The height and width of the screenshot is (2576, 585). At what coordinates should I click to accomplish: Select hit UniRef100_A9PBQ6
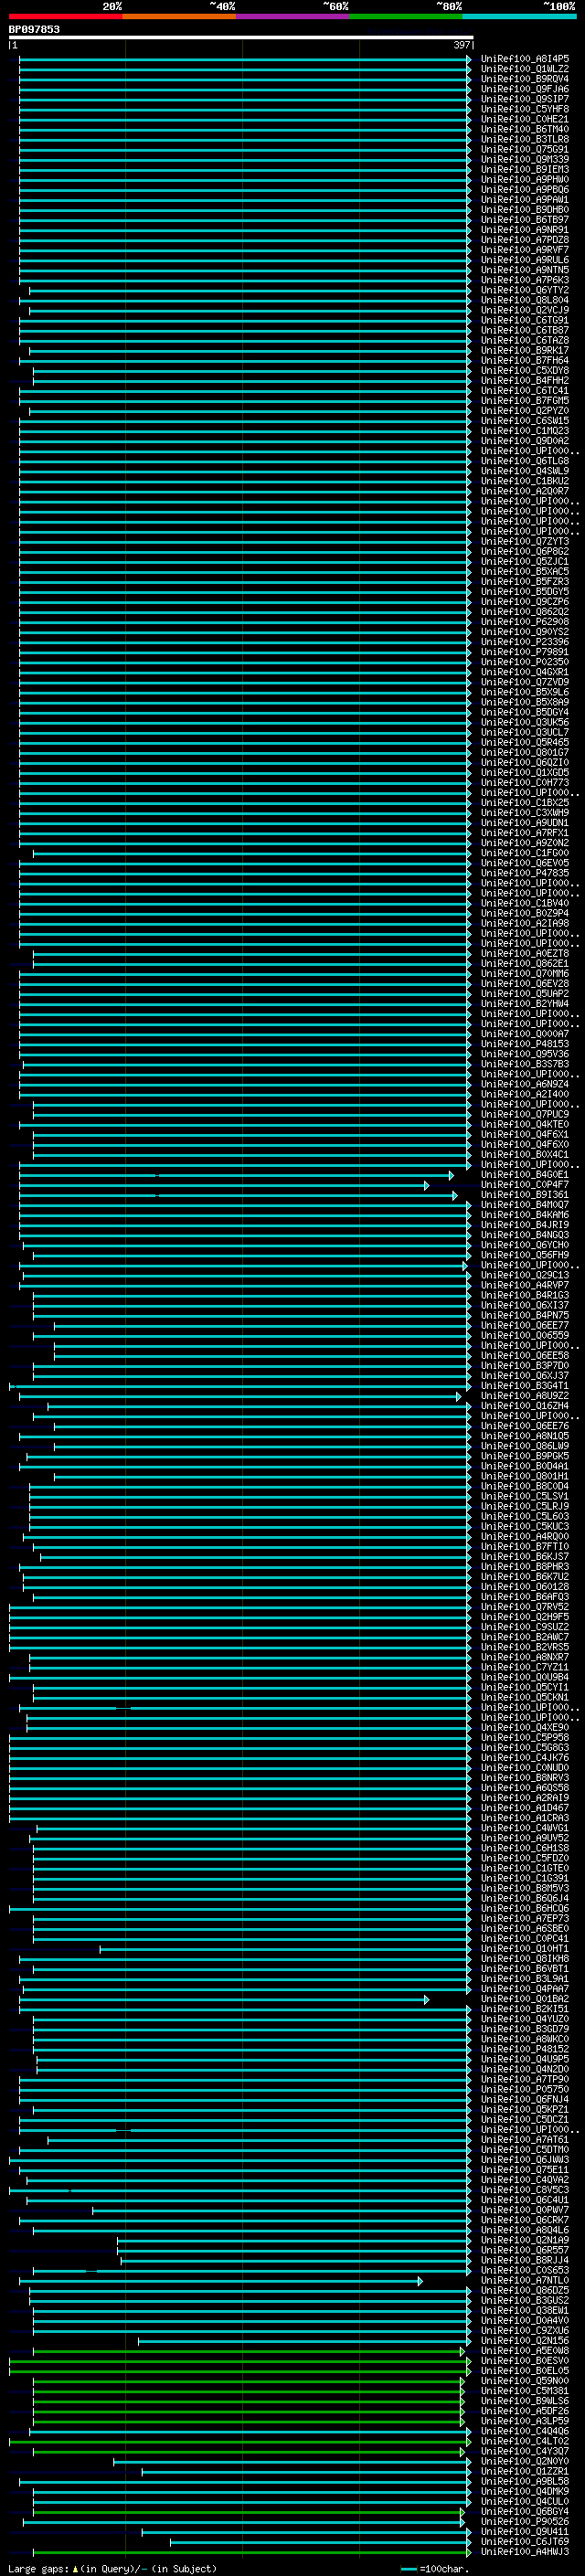click(525, 190)
